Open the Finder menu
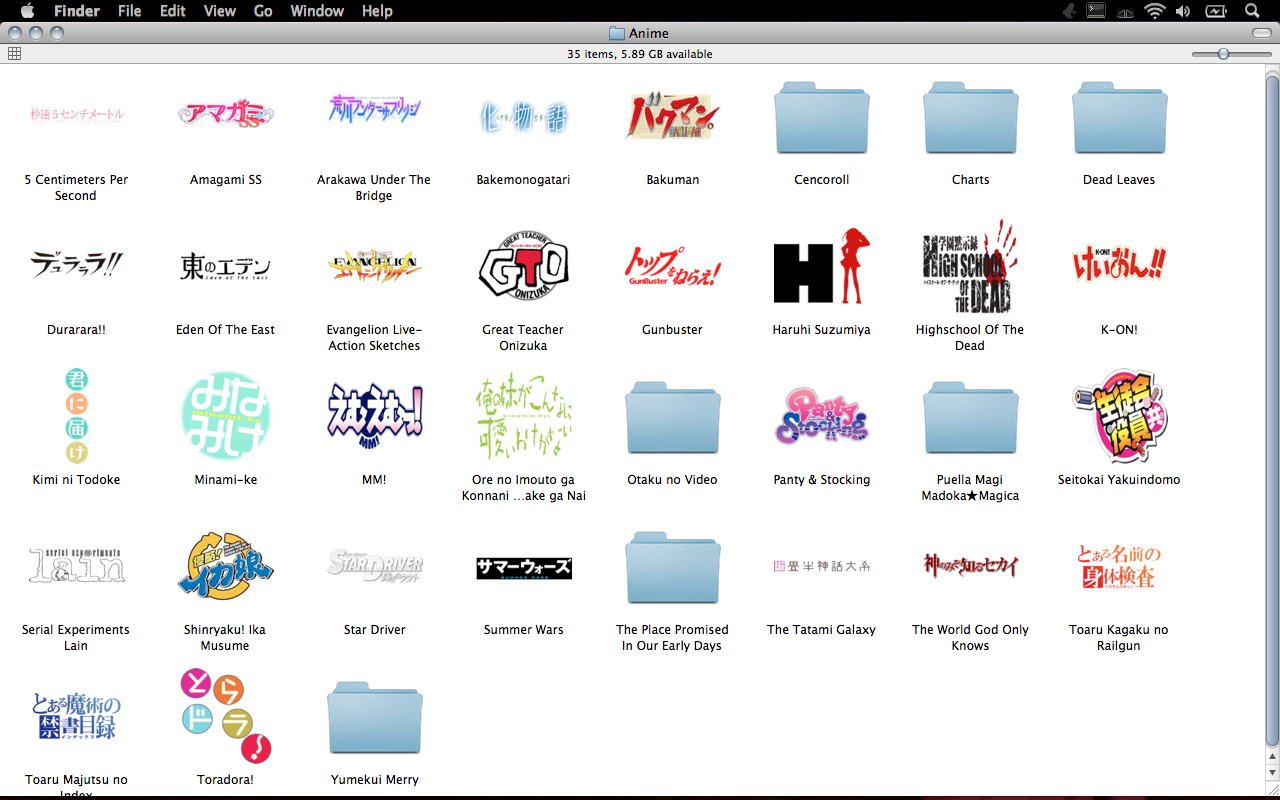The image size is (1280, 800). (x=76, y=11)
